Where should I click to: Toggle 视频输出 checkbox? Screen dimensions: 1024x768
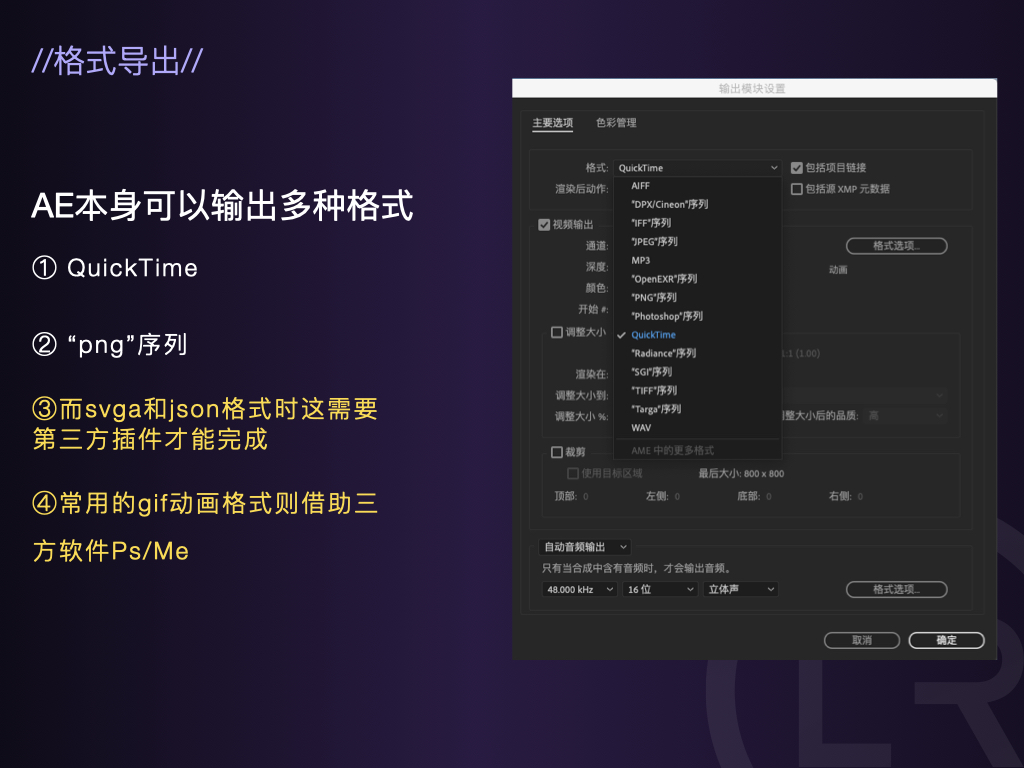(x=544, y=225)
